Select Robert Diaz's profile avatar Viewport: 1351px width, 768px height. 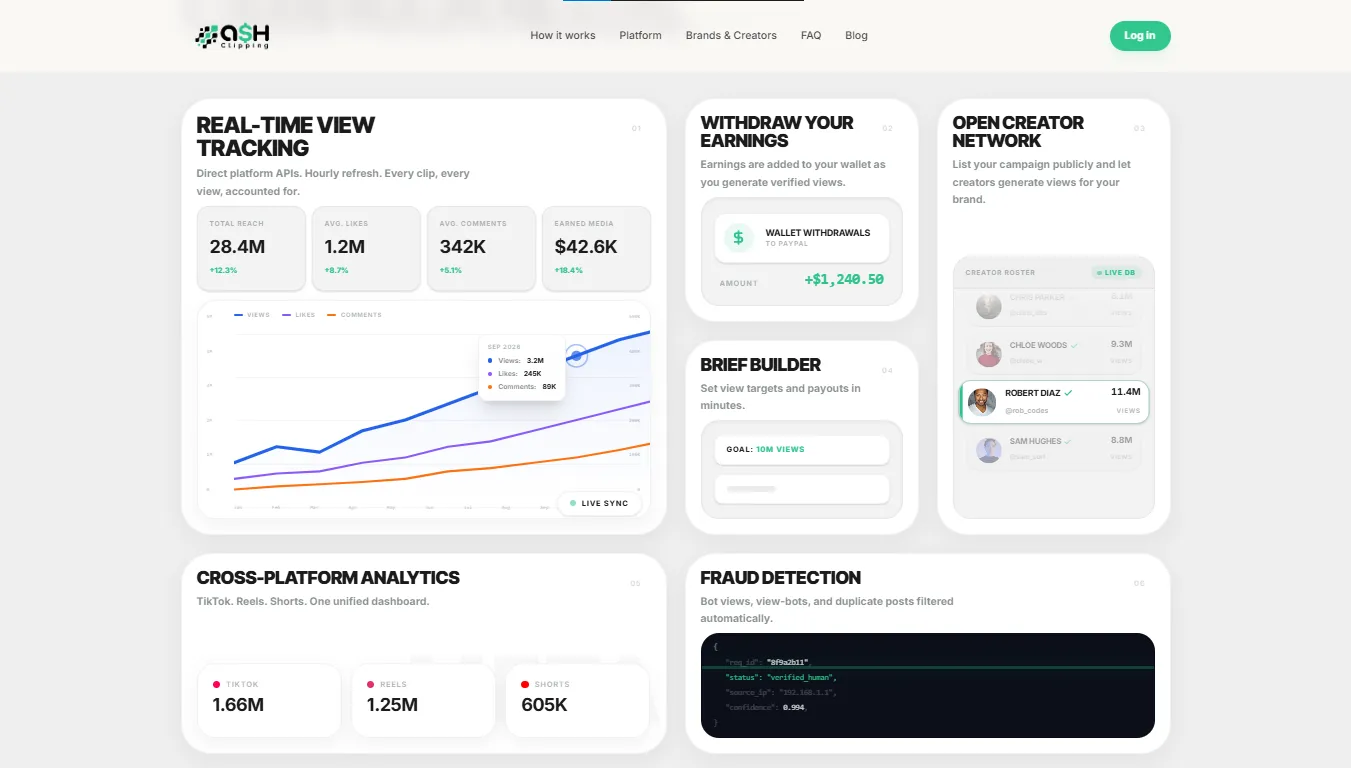point(982,402)
